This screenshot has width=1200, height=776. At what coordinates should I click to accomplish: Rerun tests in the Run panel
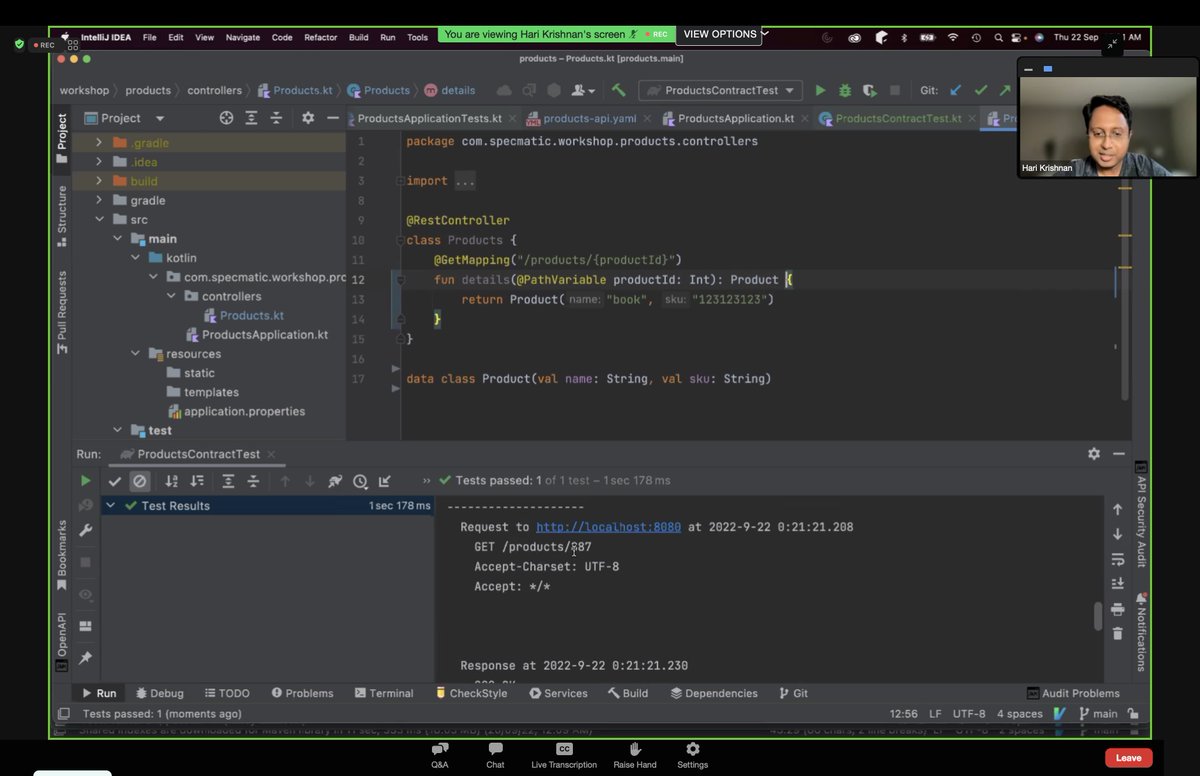click(85, 481)
